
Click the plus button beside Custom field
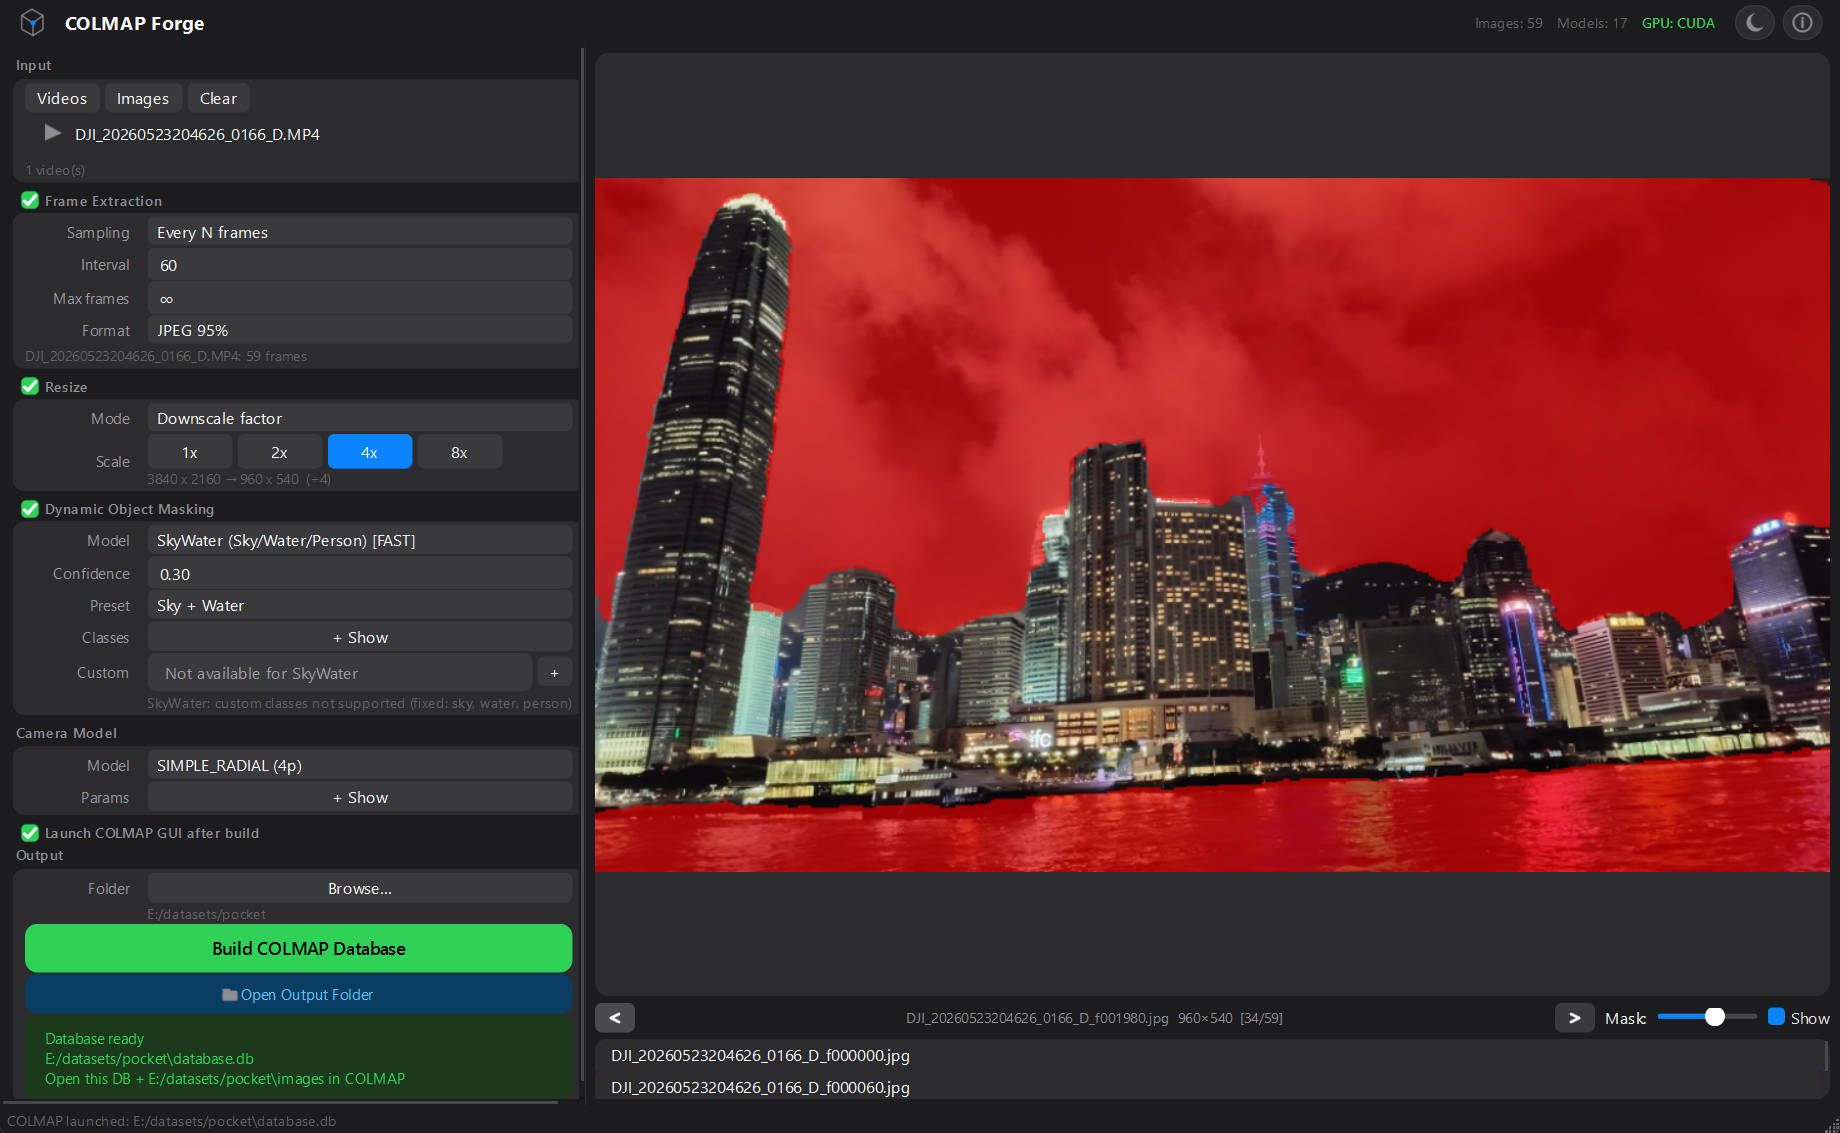point(555,673)
